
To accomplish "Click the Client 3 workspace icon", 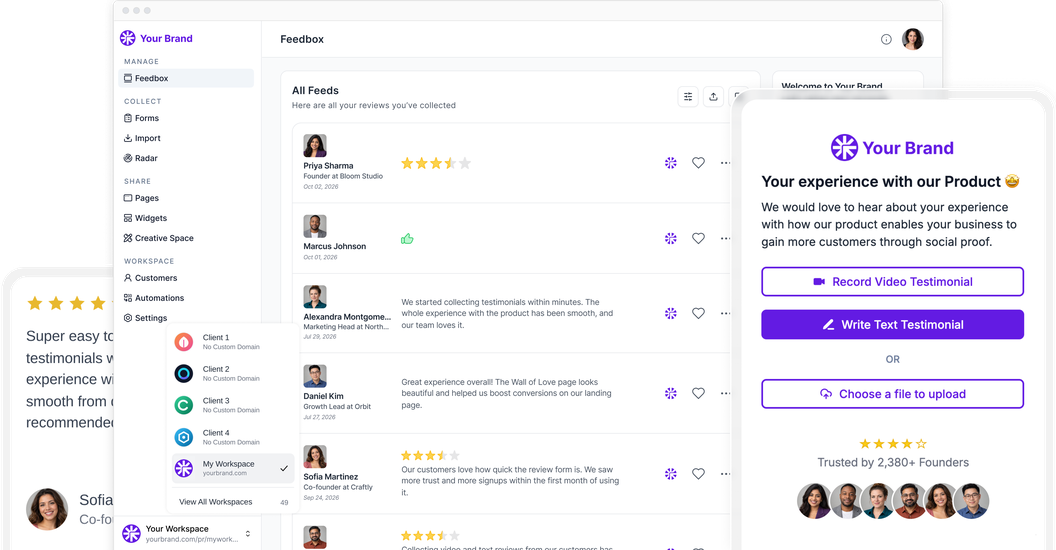I will (184, 405).
